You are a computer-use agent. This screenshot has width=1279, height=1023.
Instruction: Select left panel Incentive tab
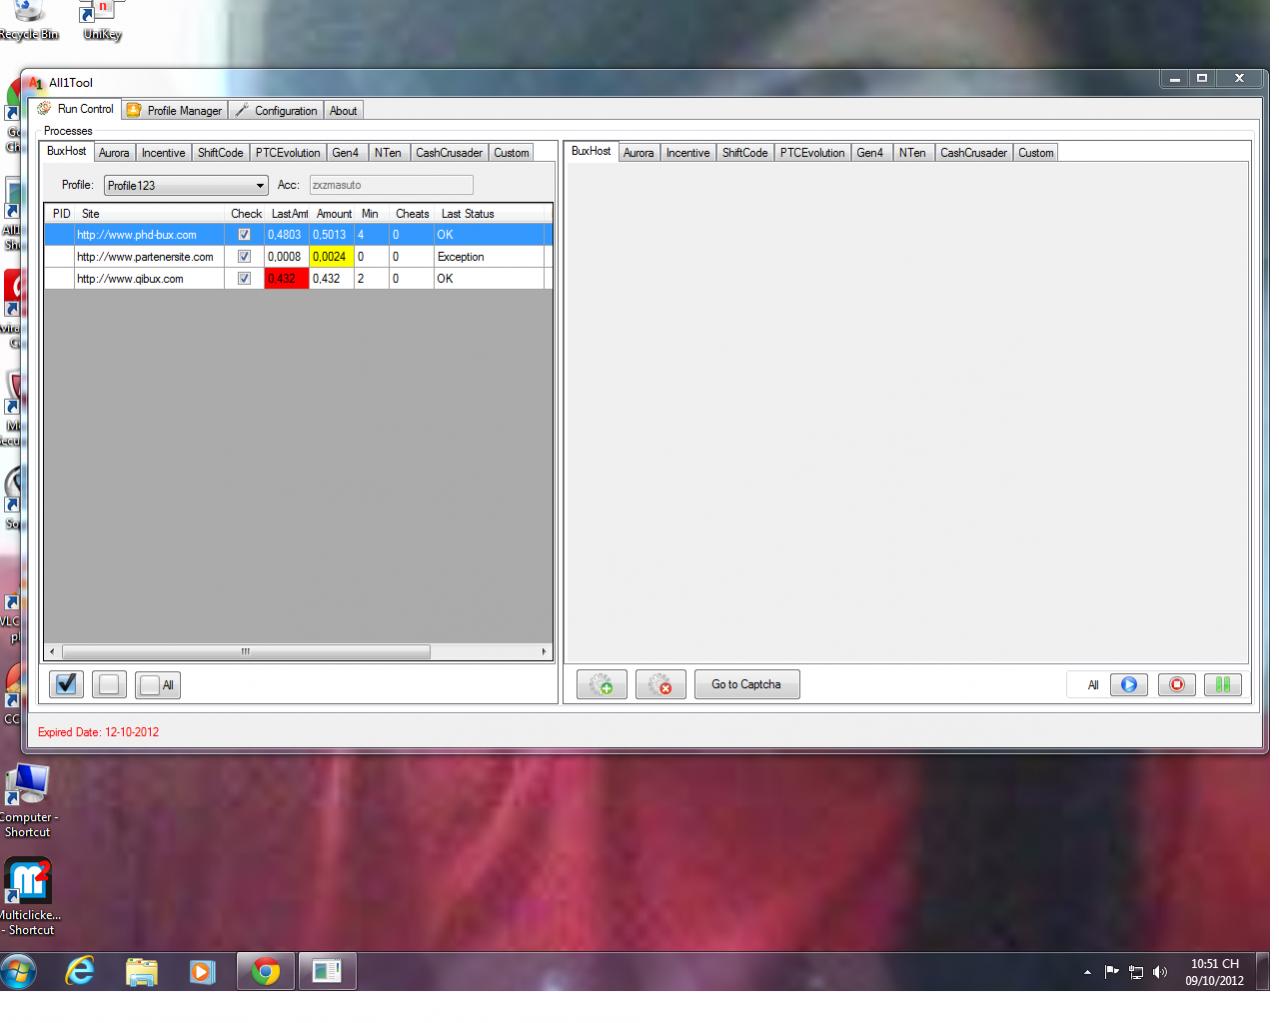tap(163, 153)
